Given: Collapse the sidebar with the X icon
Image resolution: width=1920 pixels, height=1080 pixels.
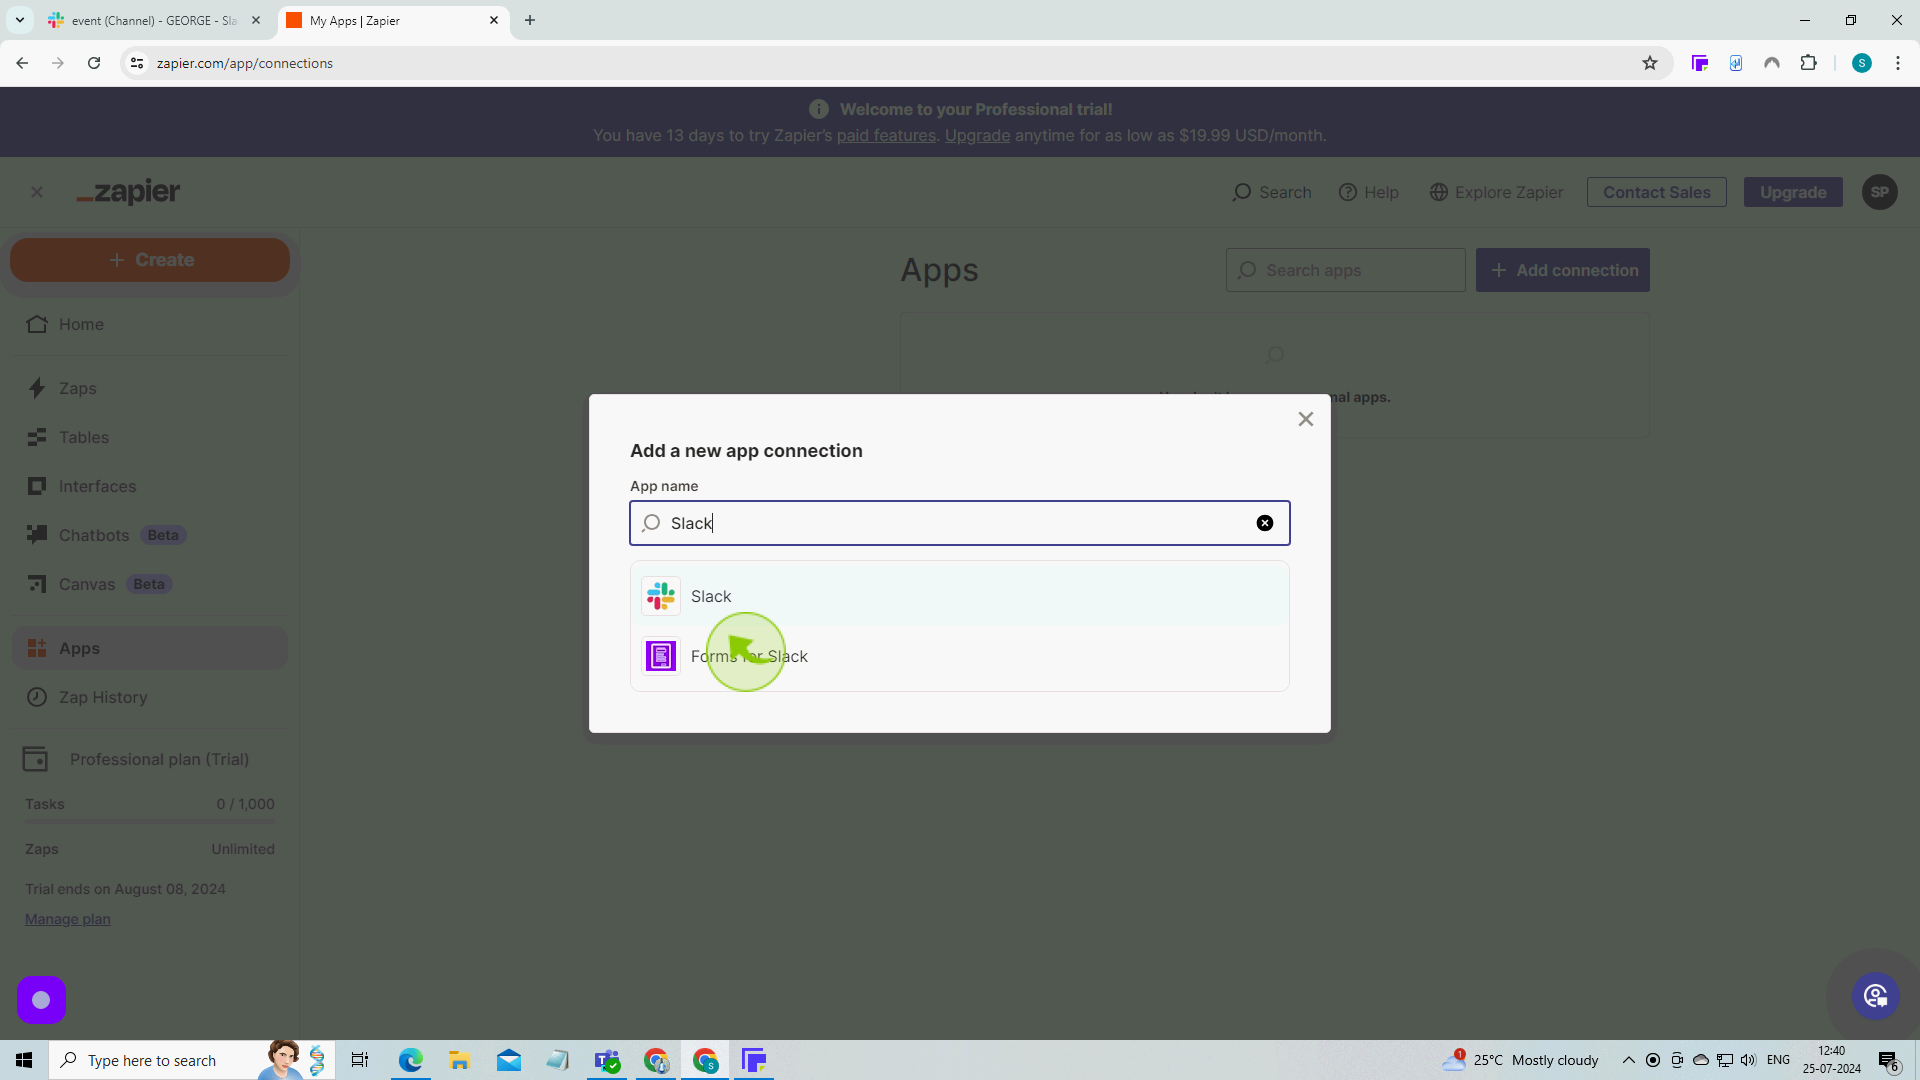Looking at the screenshot, I should point(37,192).
